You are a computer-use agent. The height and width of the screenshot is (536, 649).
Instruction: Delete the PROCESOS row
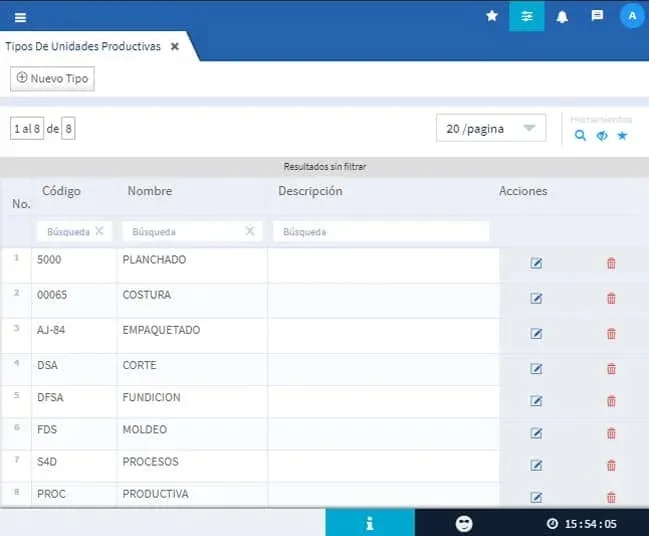[x=611, y=466]
